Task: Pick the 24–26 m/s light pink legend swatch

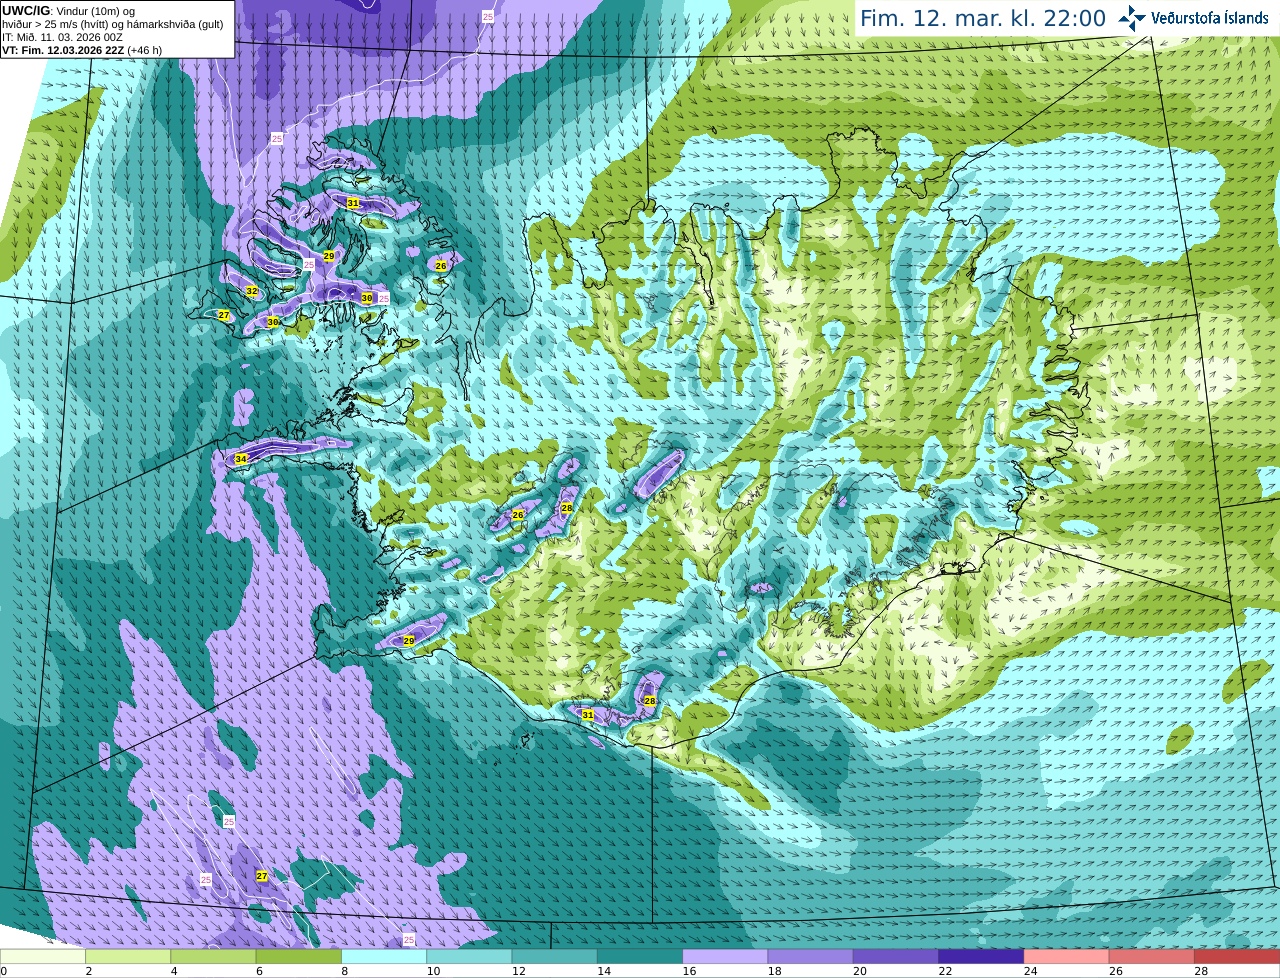Action: (x=1067, y=957)
